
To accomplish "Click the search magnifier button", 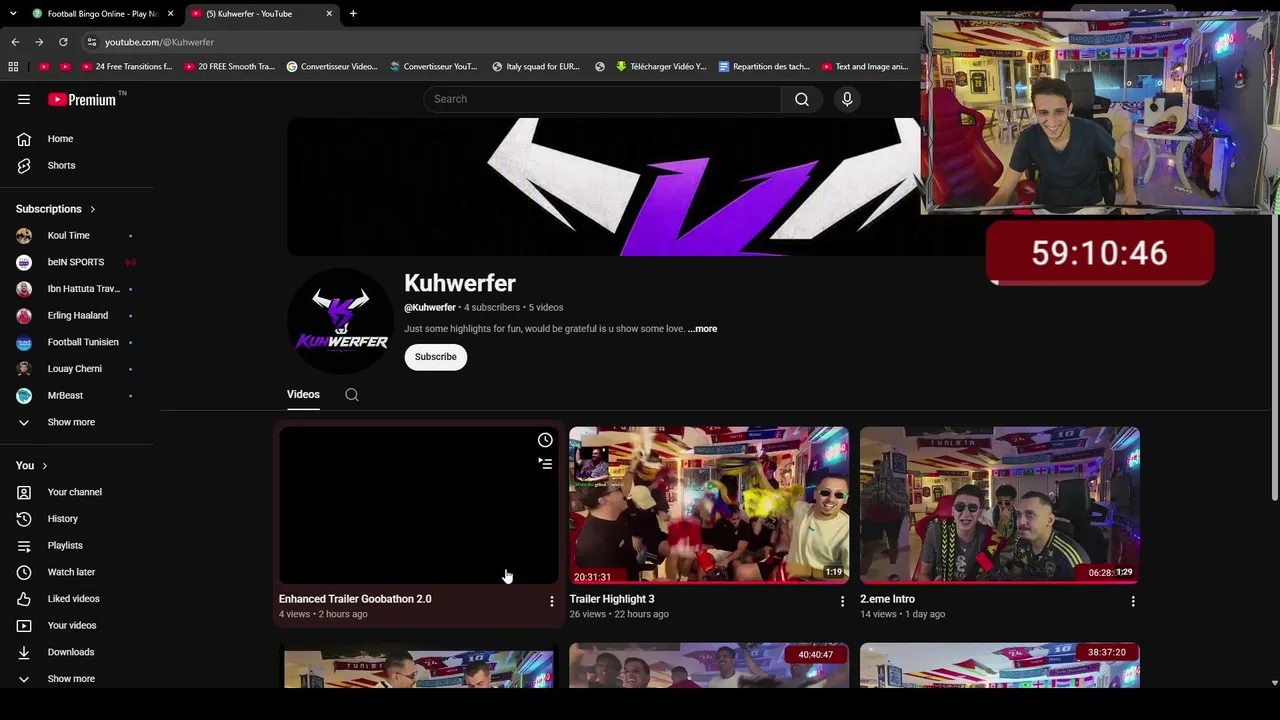I will tap(801, 99).
